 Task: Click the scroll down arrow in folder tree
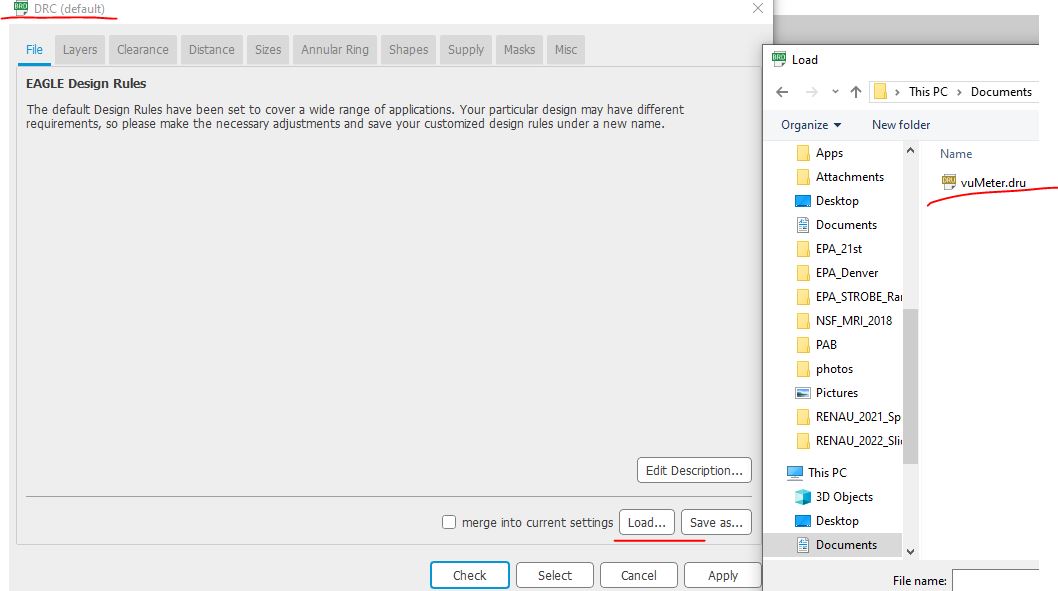pos(910,551)
